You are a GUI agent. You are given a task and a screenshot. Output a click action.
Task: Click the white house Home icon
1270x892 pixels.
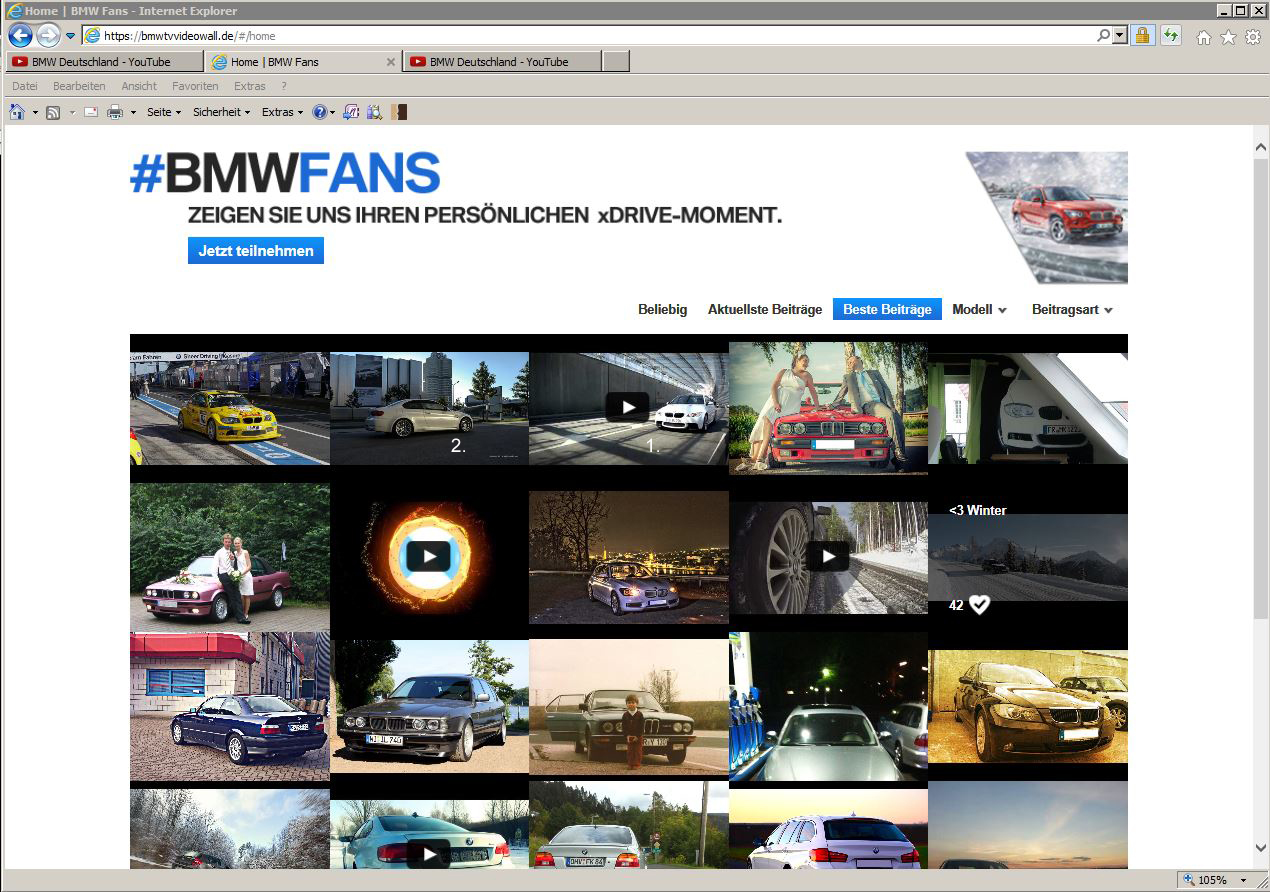[x=1204, y=37]
